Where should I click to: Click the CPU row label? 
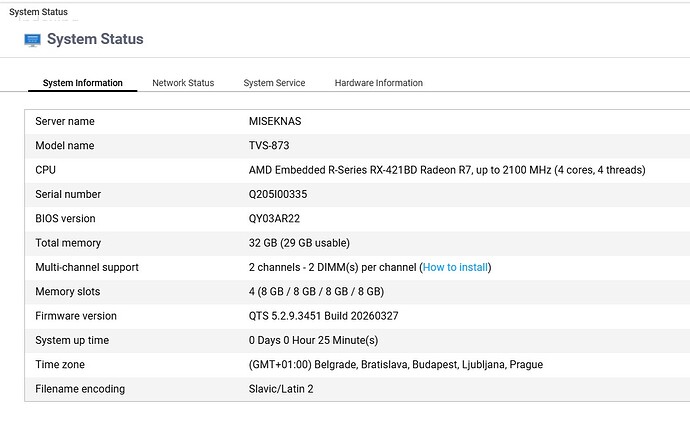[45, 170]
